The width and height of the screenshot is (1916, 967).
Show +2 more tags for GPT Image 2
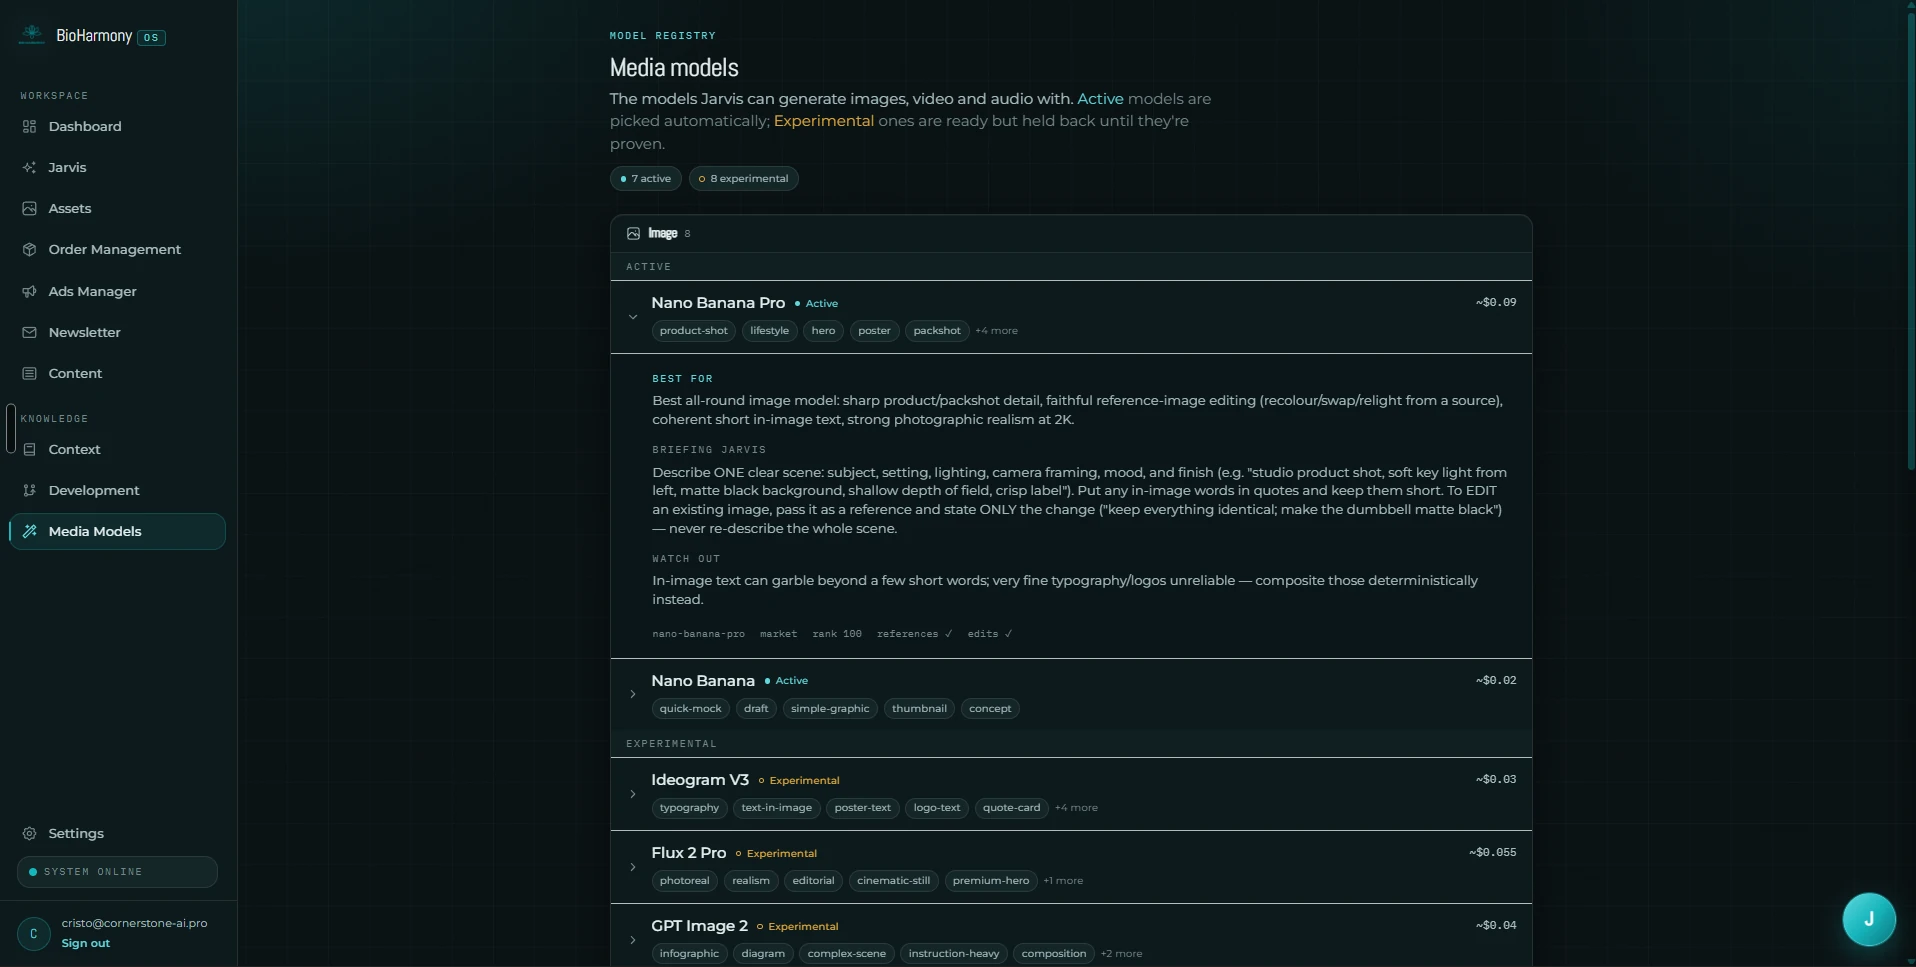[x=1121, y=954]
